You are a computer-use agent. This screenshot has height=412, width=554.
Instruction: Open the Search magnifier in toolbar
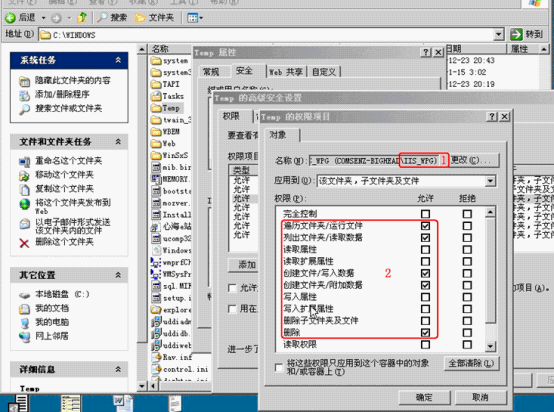[x=102, y=17]
